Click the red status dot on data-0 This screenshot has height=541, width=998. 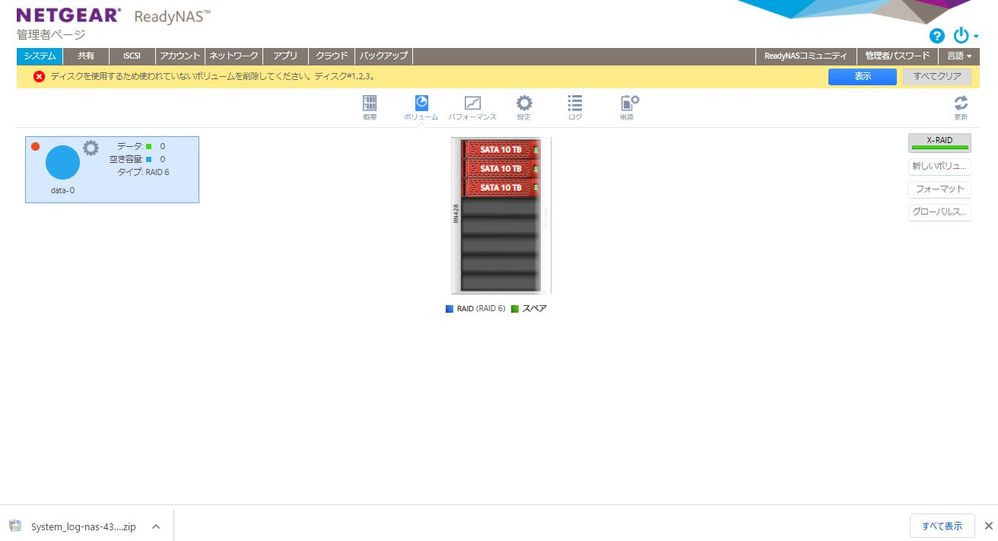tap(36, 146)
